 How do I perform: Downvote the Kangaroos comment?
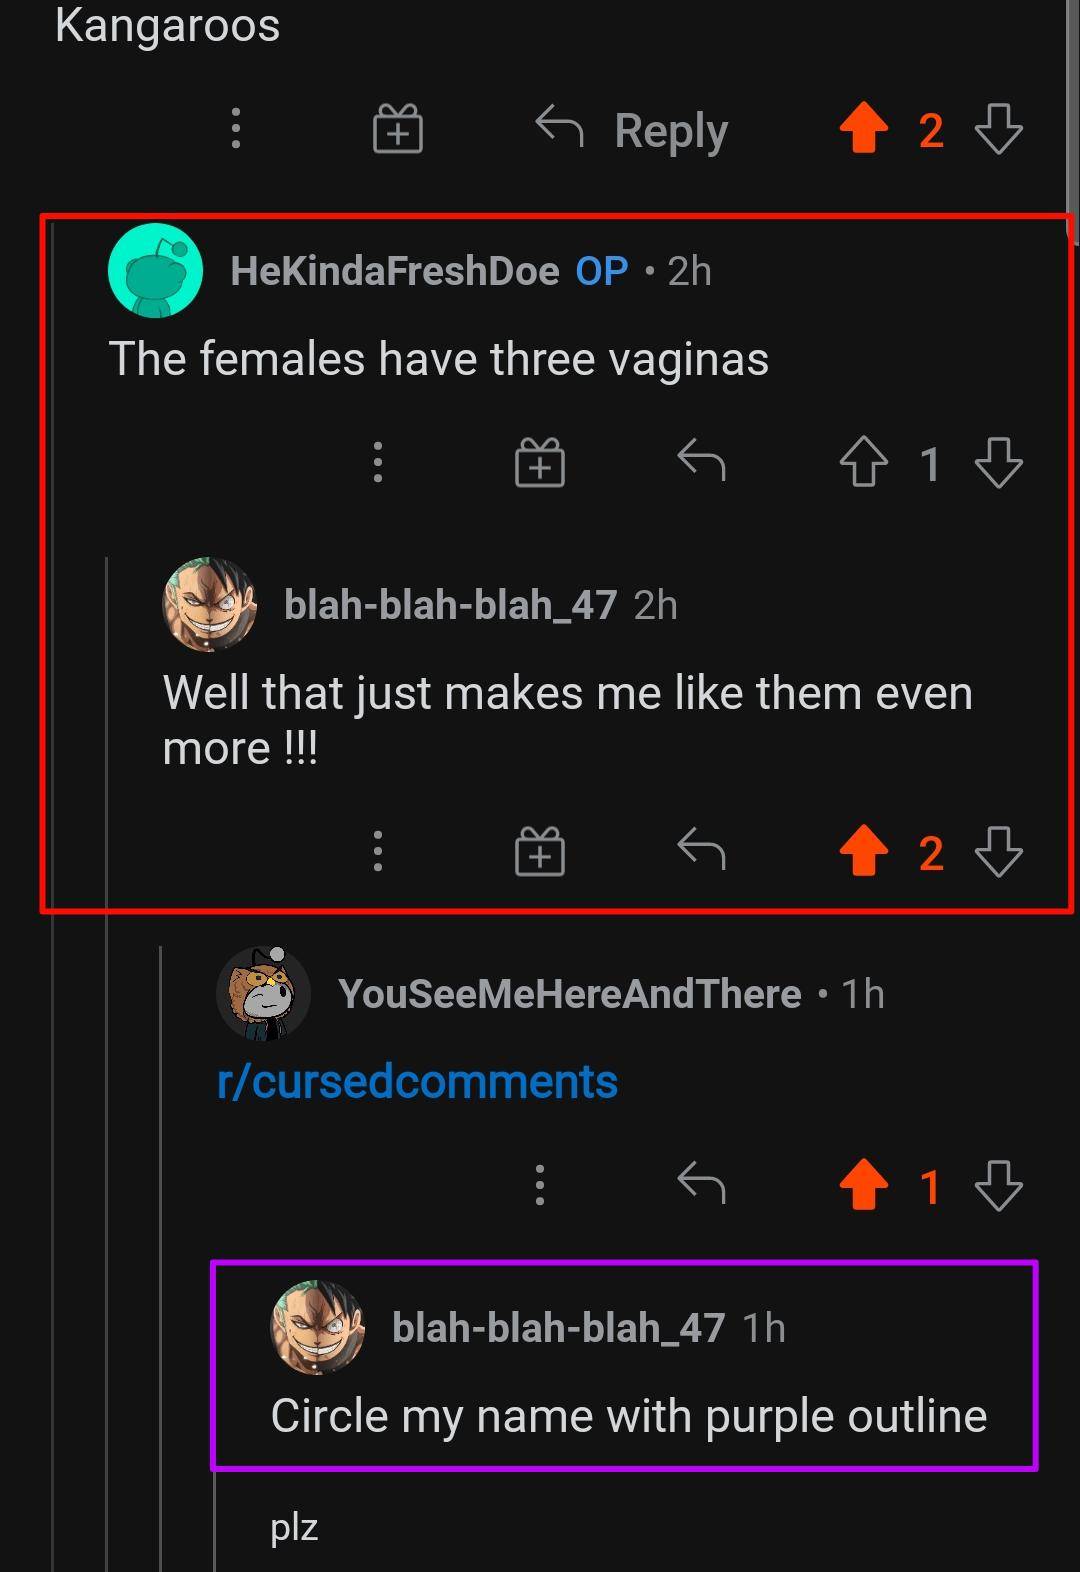pos(998,130)
